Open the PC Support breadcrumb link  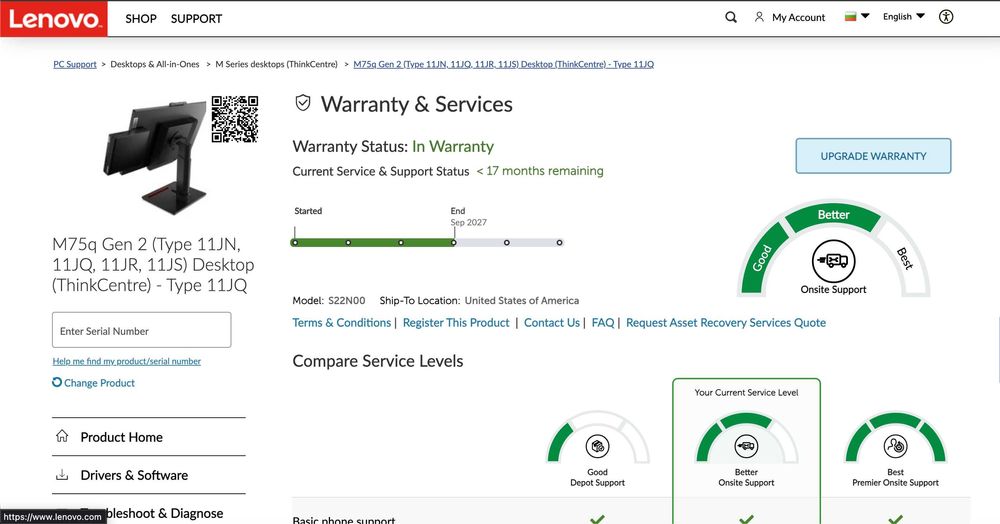point(75,64)
